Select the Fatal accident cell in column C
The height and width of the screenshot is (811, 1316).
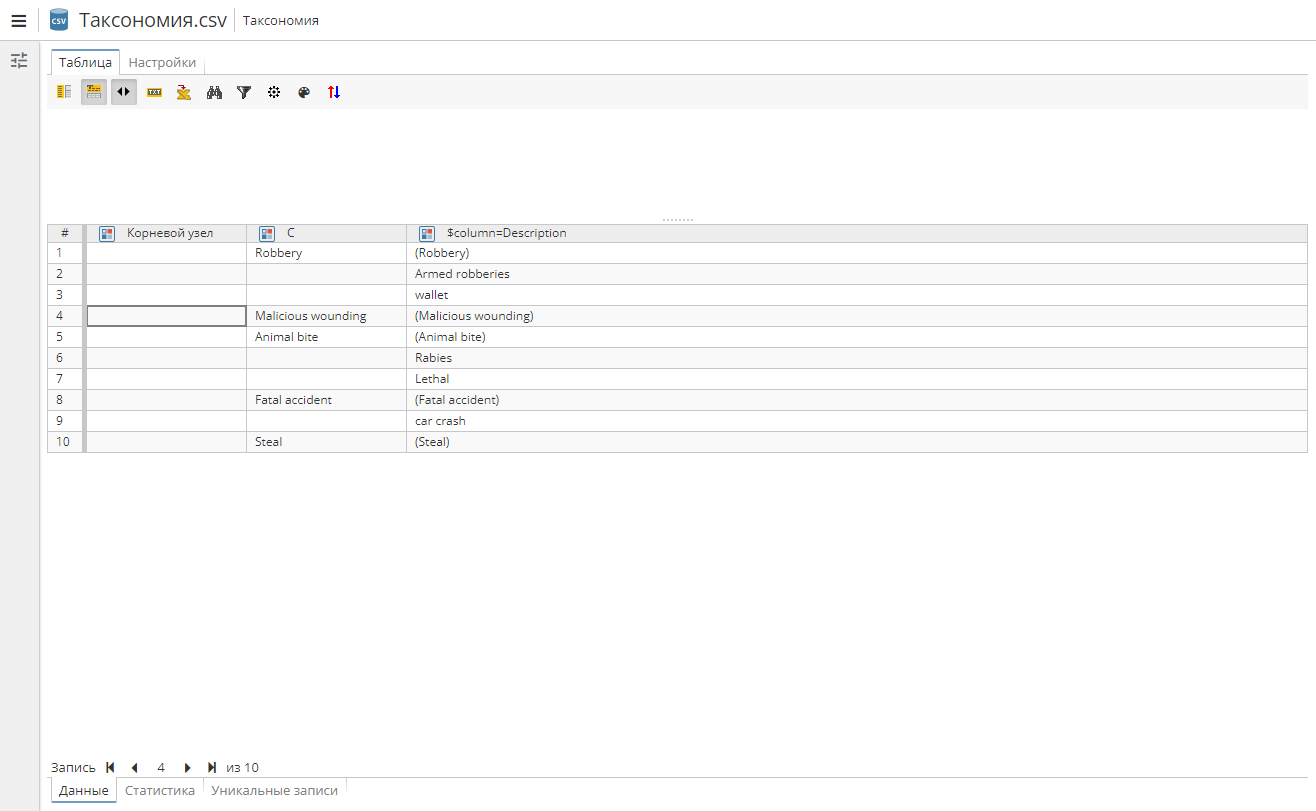point(327,400)
